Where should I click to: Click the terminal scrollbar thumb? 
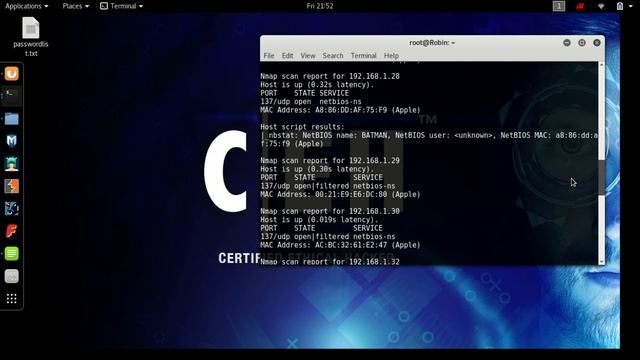pyautogui.click(x=601, y=178)
